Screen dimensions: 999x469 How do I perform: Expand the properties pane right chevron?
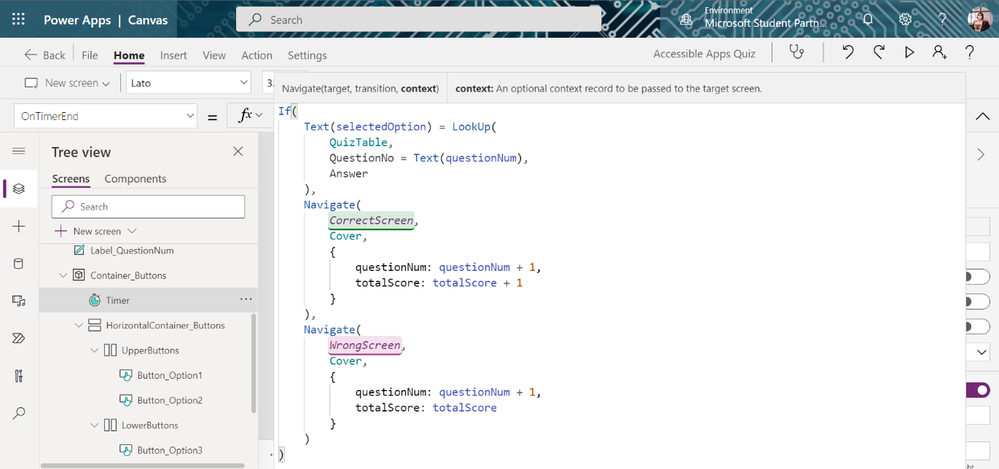tap(981, 154)
